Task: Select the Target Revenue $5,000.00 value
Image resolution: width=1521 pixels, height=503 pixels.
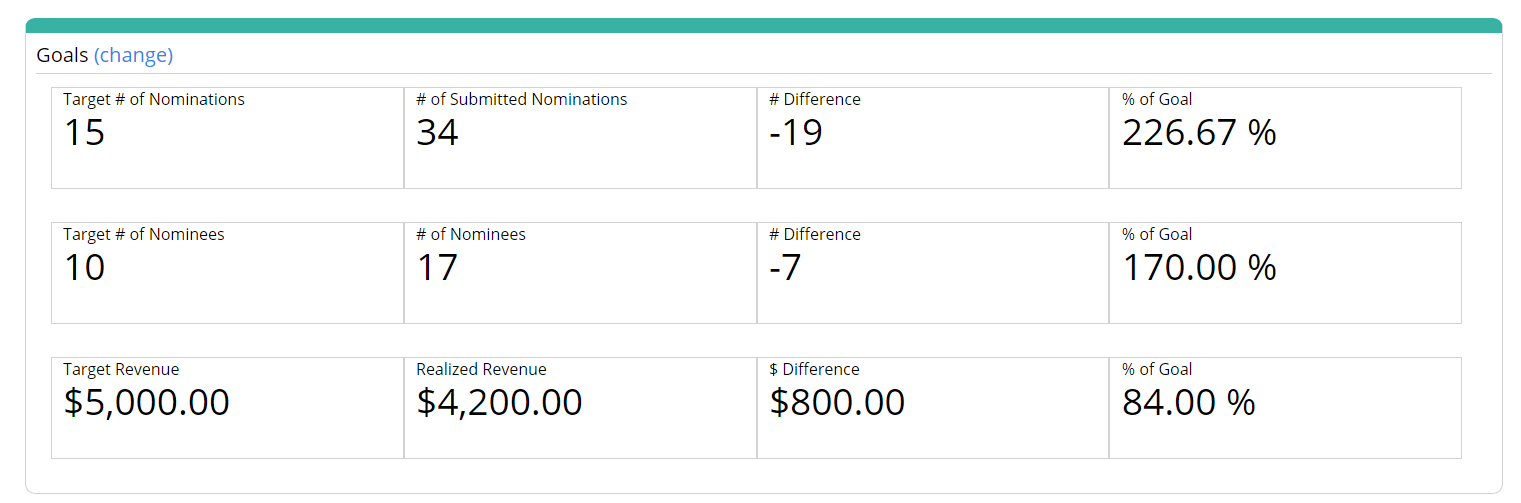Action: pos(147,403)
